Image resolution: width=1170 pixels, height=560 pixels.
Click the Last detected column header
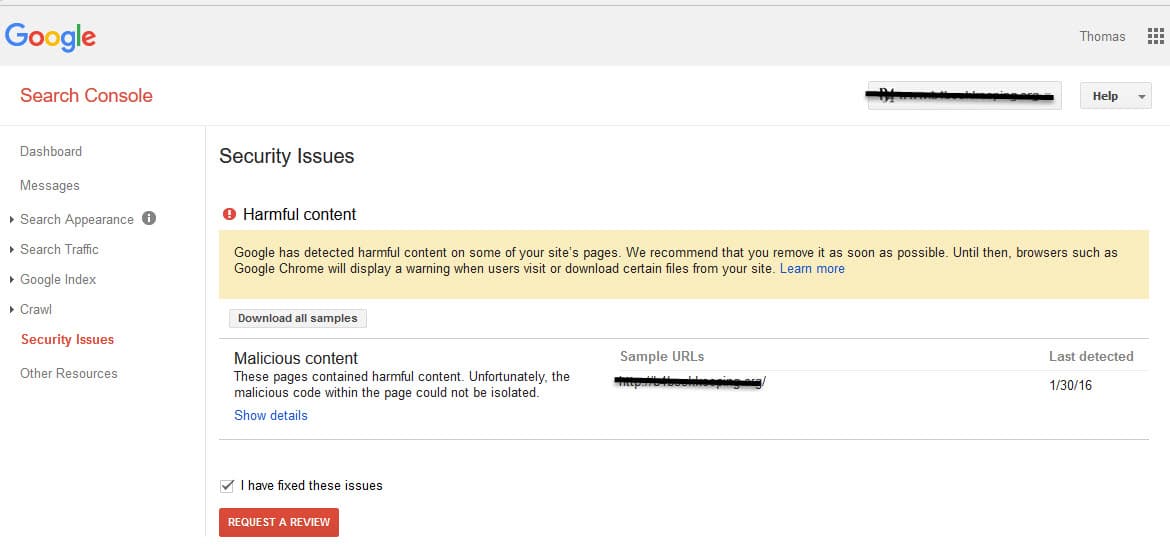tap(1091, 356)
